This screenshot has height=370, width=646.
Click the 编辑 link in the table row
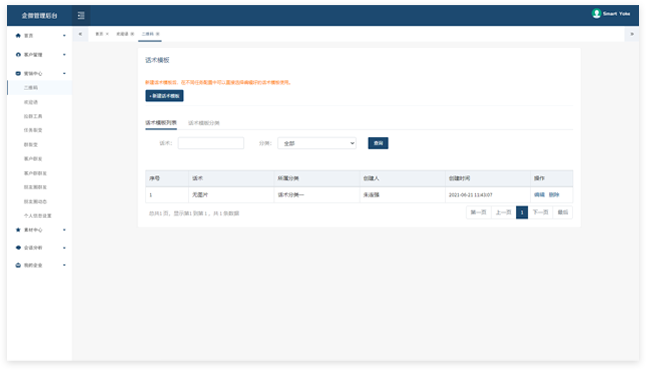point(539,194)
